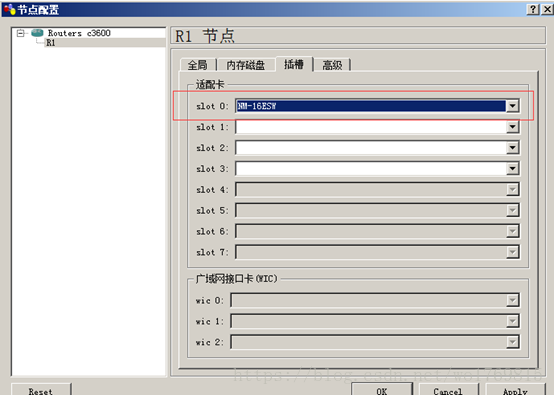
Task: Click the slot 2 combo box field
Action: click(371, 148)
